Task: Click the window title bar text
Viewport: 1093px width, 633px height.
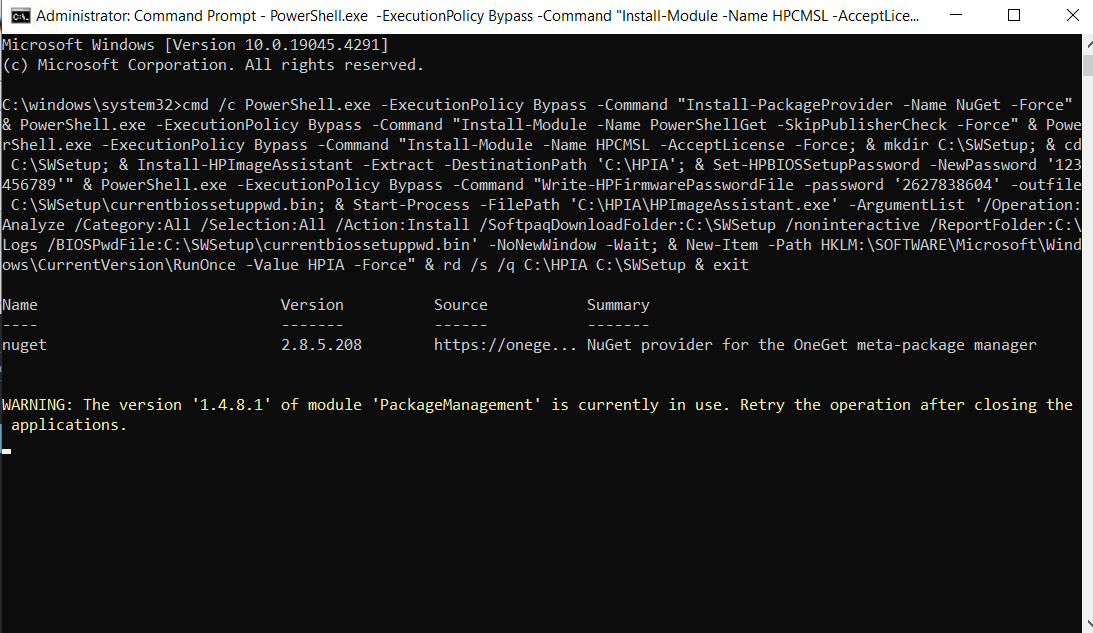Action: click(x=477, y=15)
